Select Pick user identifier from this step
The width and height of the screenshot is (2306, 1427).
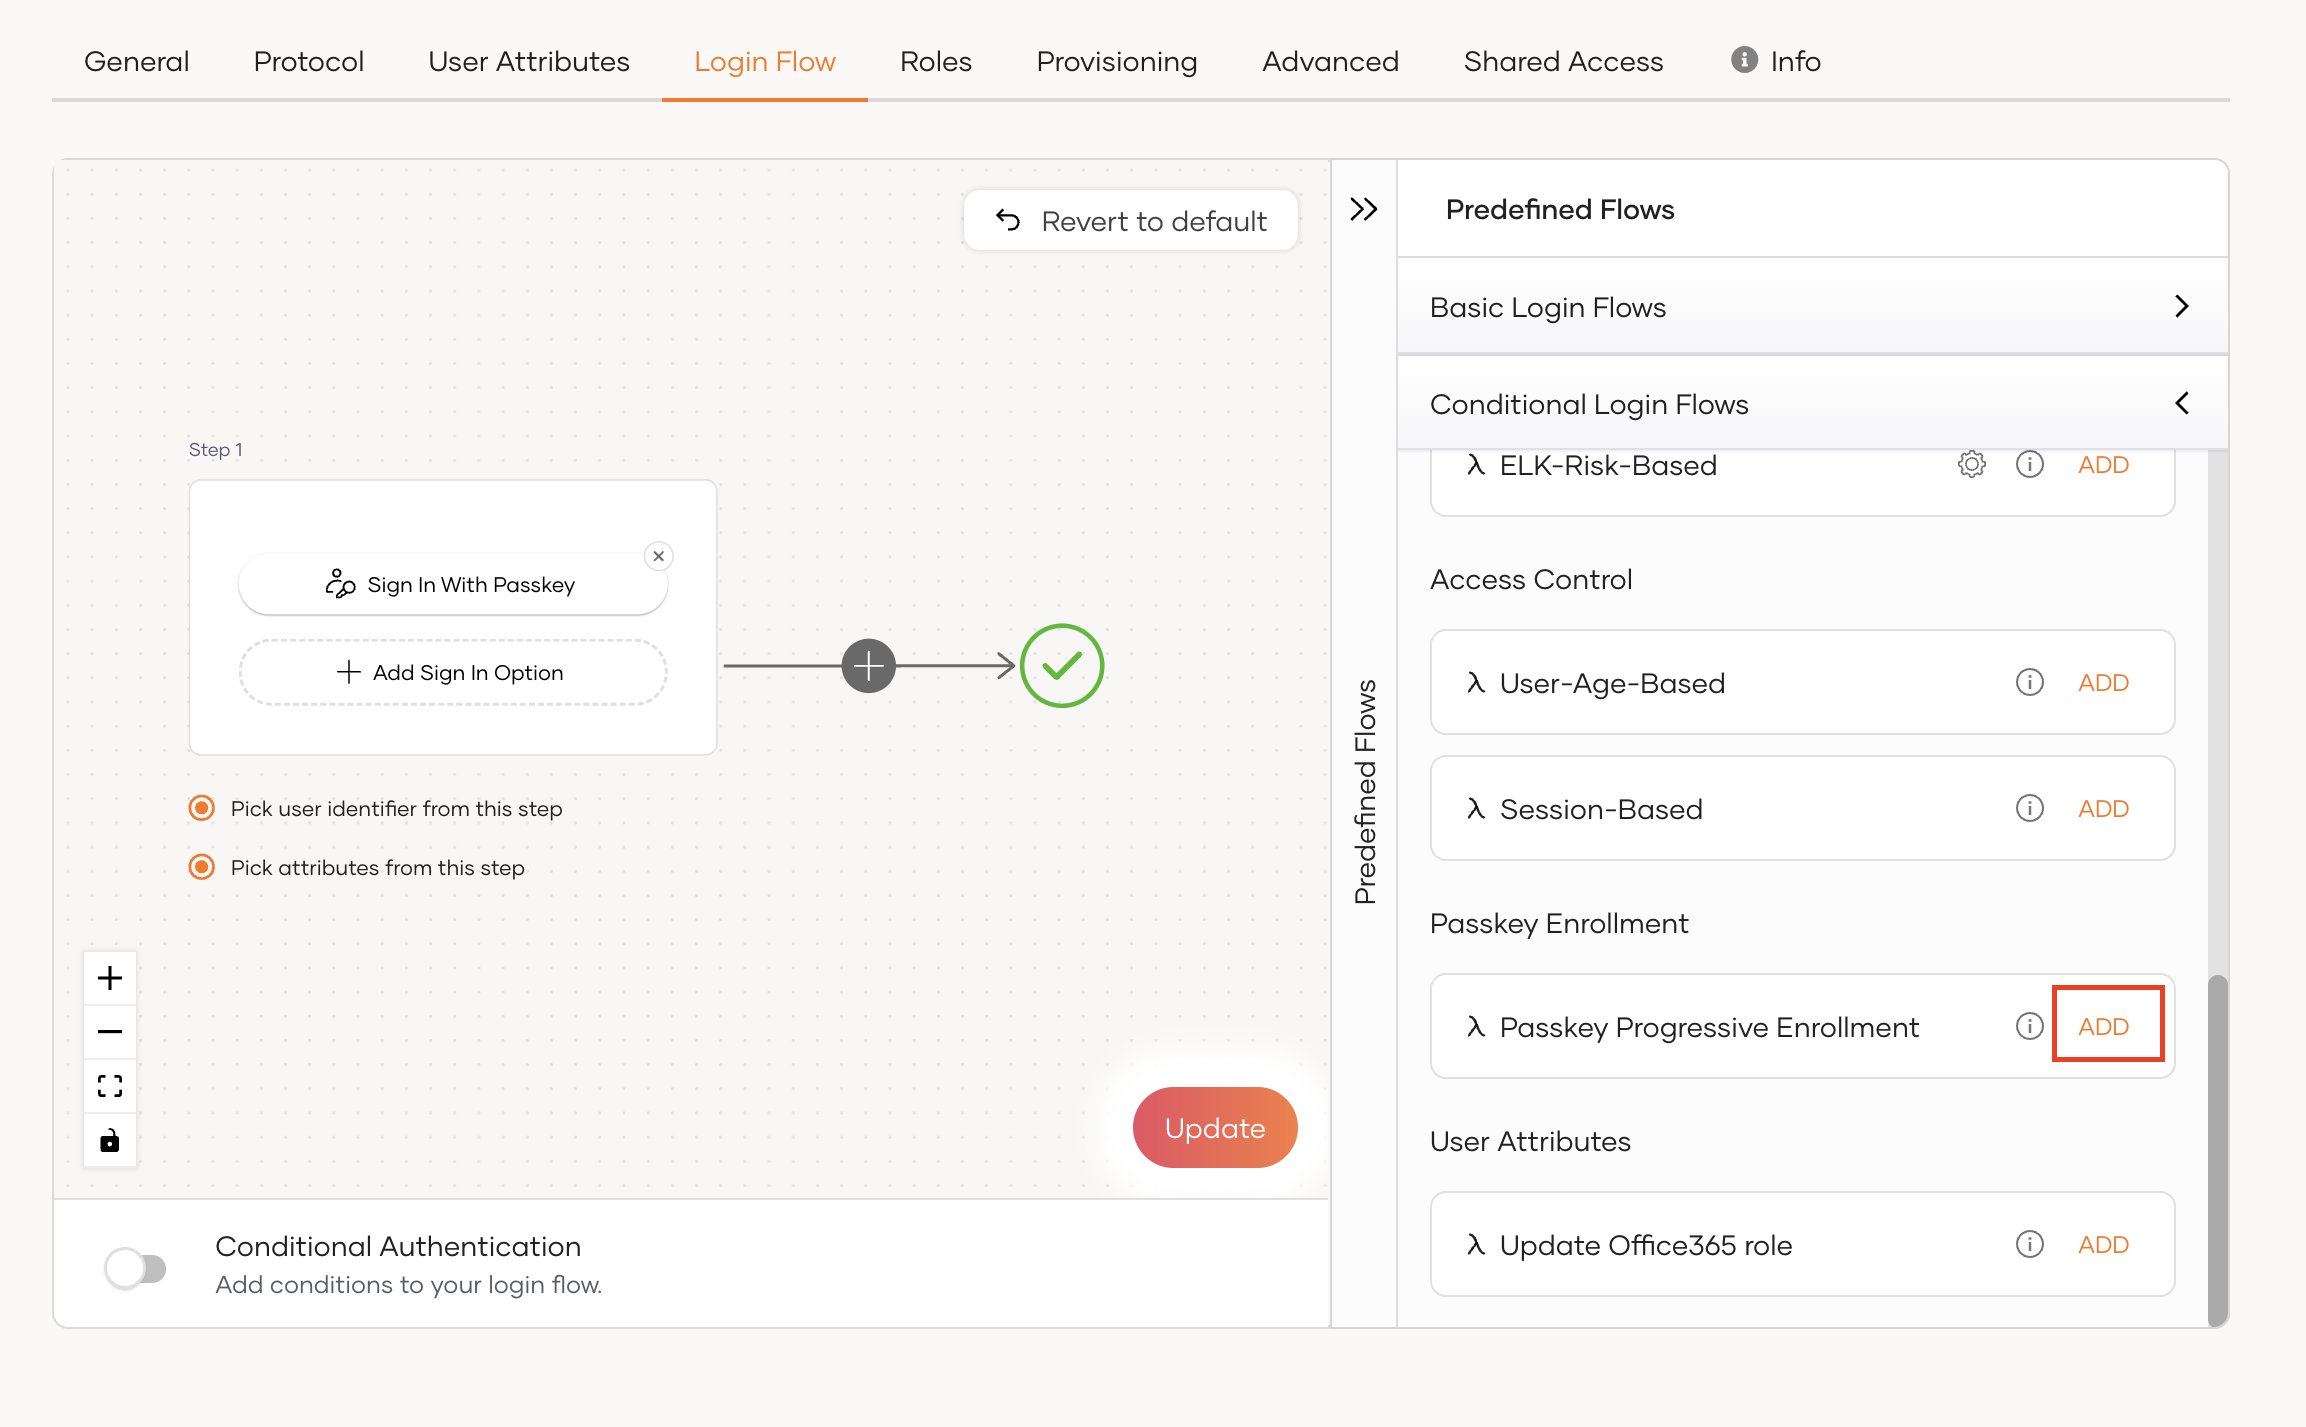pyautogui.click(x=201, y=808)
